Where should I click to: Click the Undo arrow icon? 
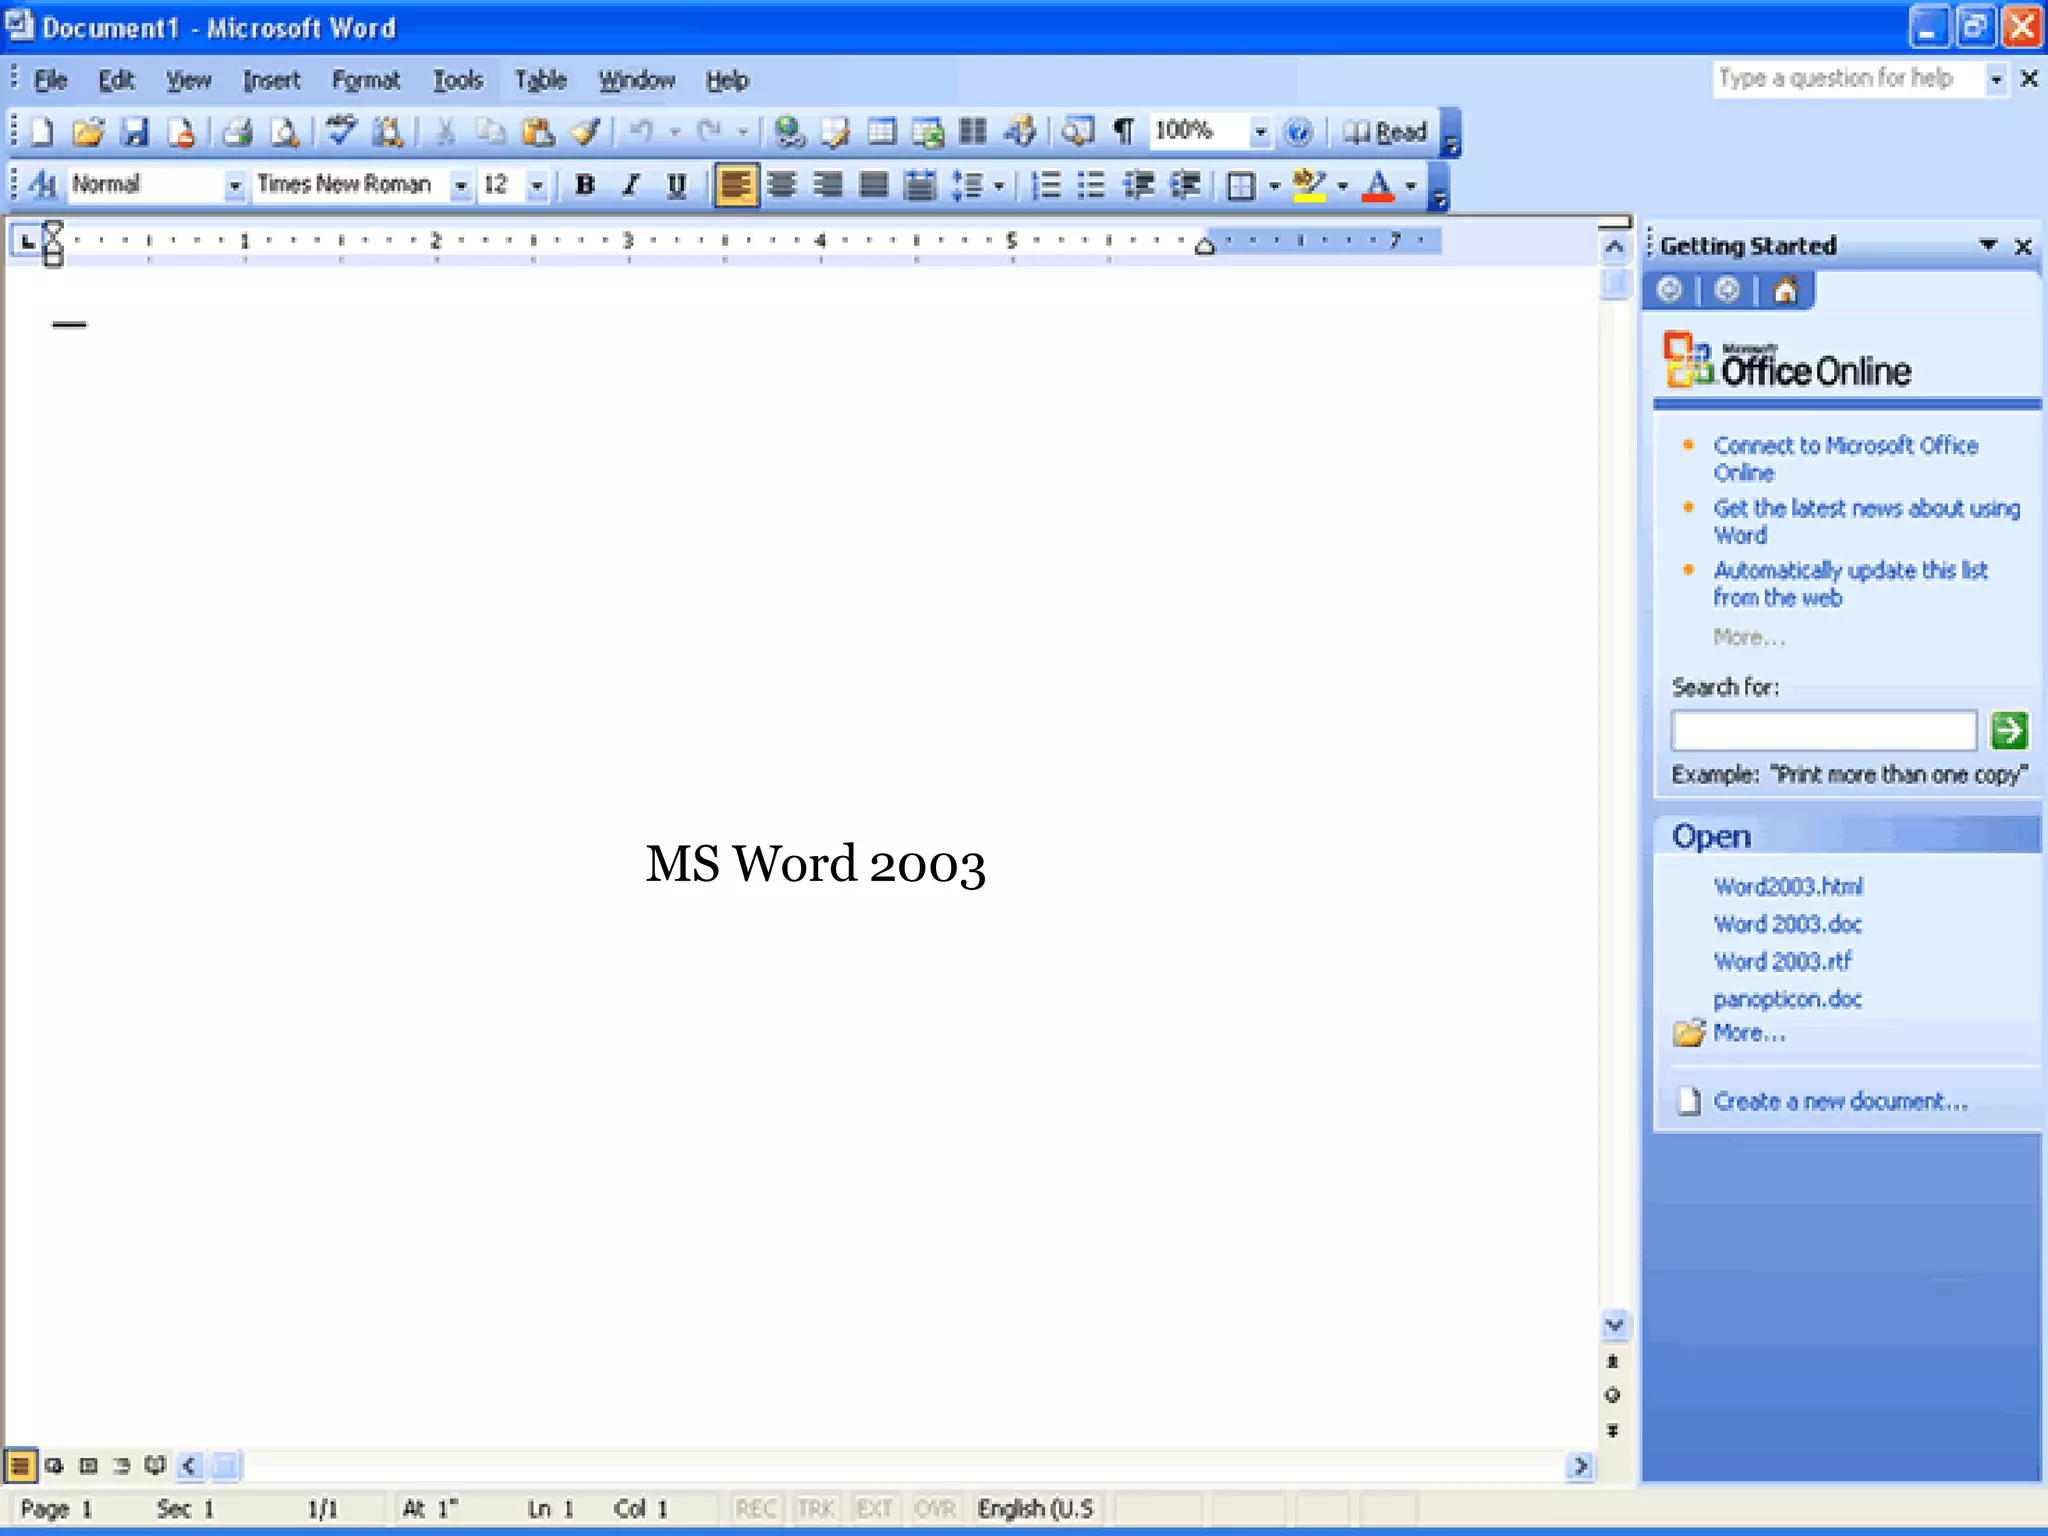coord(642,132)
